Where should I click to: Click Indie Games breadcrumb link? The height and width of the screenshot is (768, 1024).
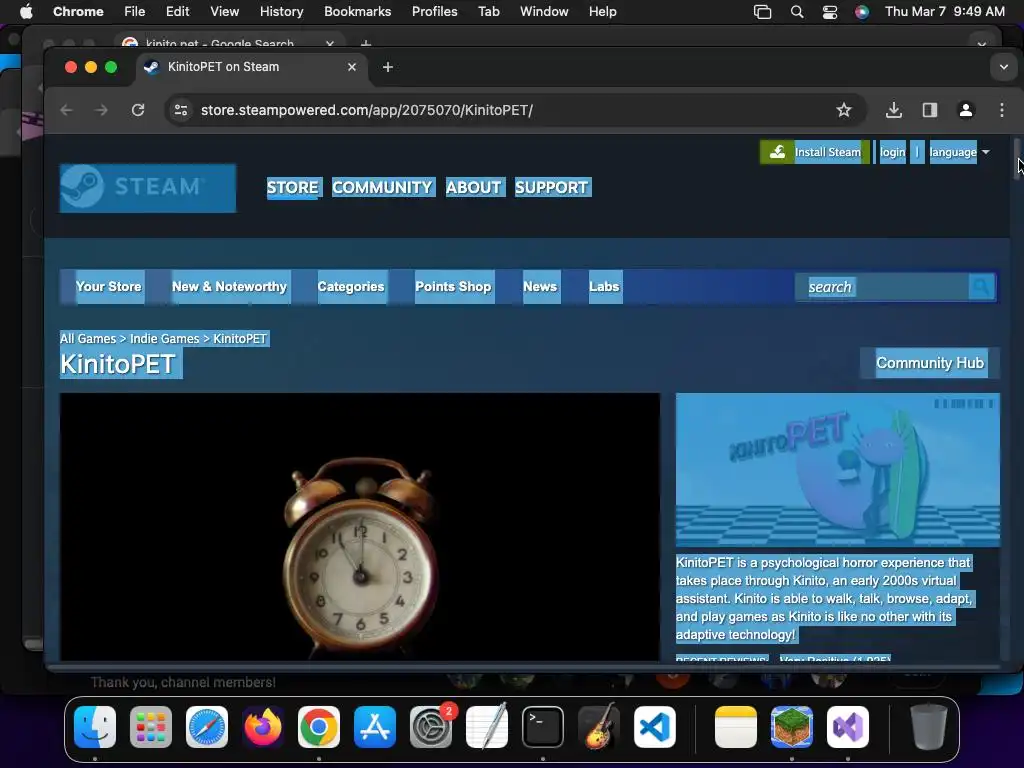[165, 339]
